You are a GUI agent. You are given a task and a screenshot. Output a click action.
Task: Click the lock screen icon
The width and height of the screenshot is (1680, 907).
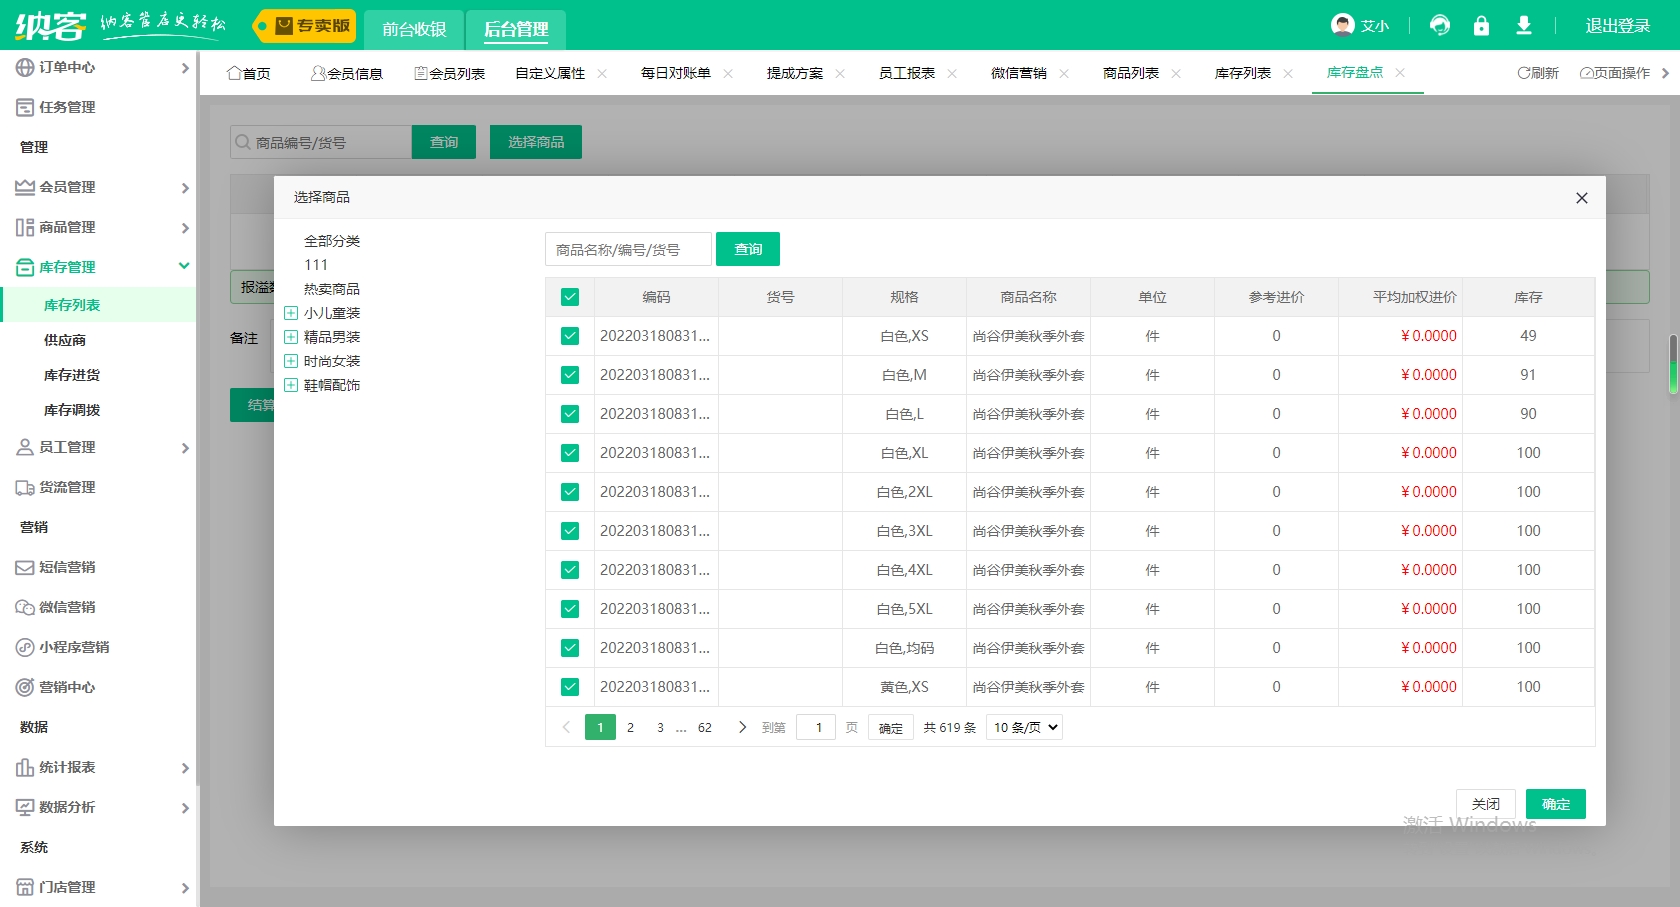(x=1481, y=26)
